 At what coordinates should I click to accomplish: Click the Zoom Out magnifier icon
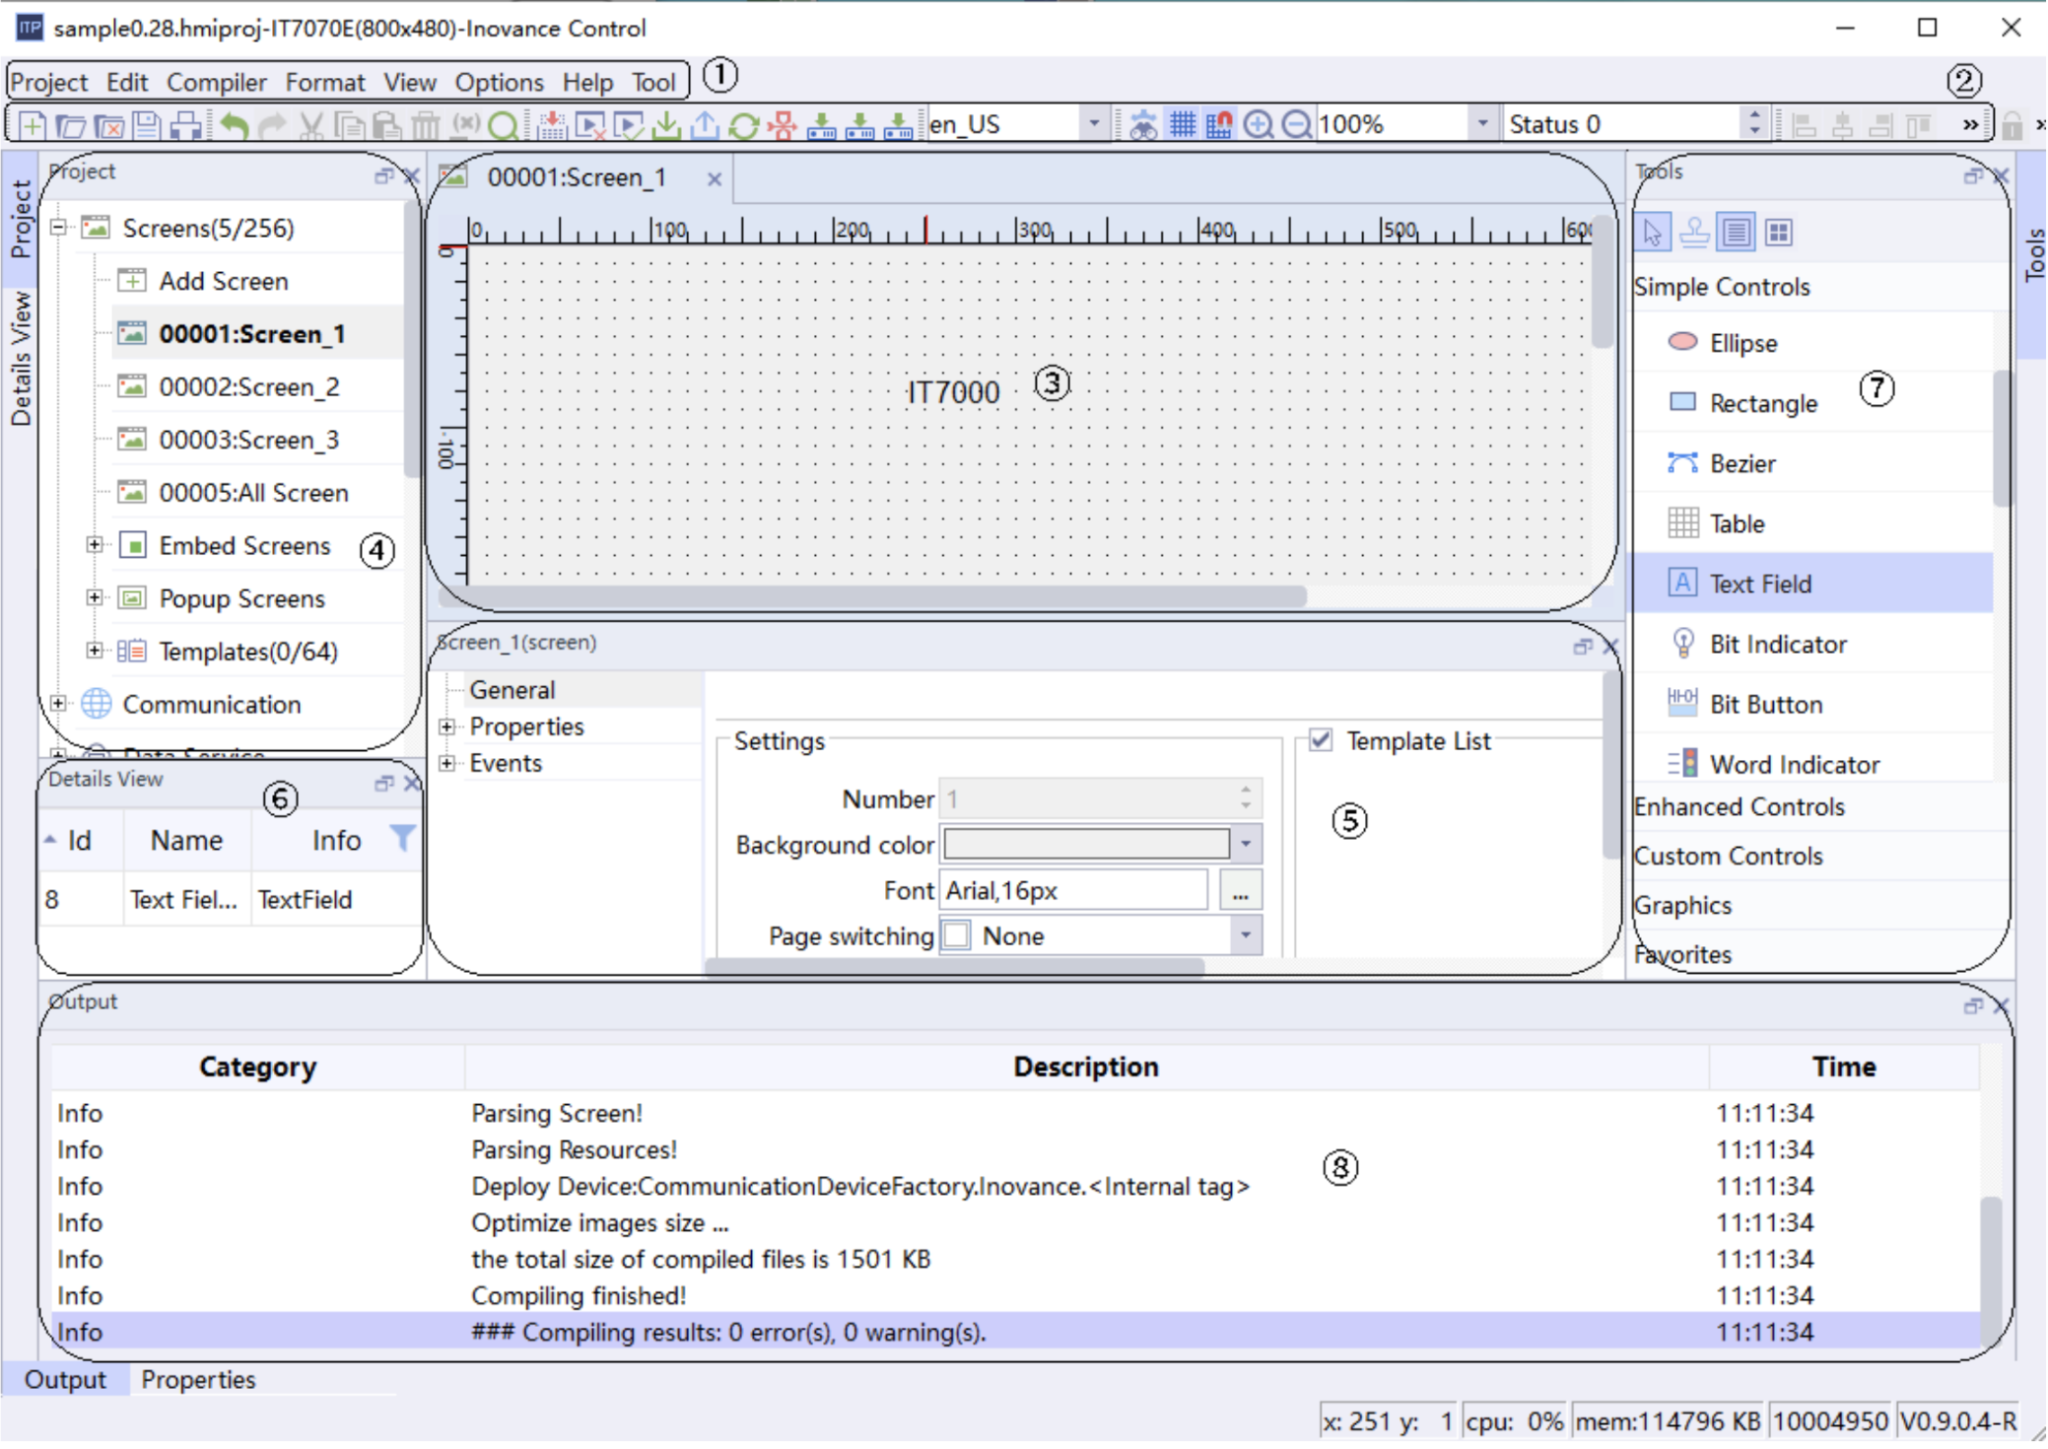pos(1297,125)
